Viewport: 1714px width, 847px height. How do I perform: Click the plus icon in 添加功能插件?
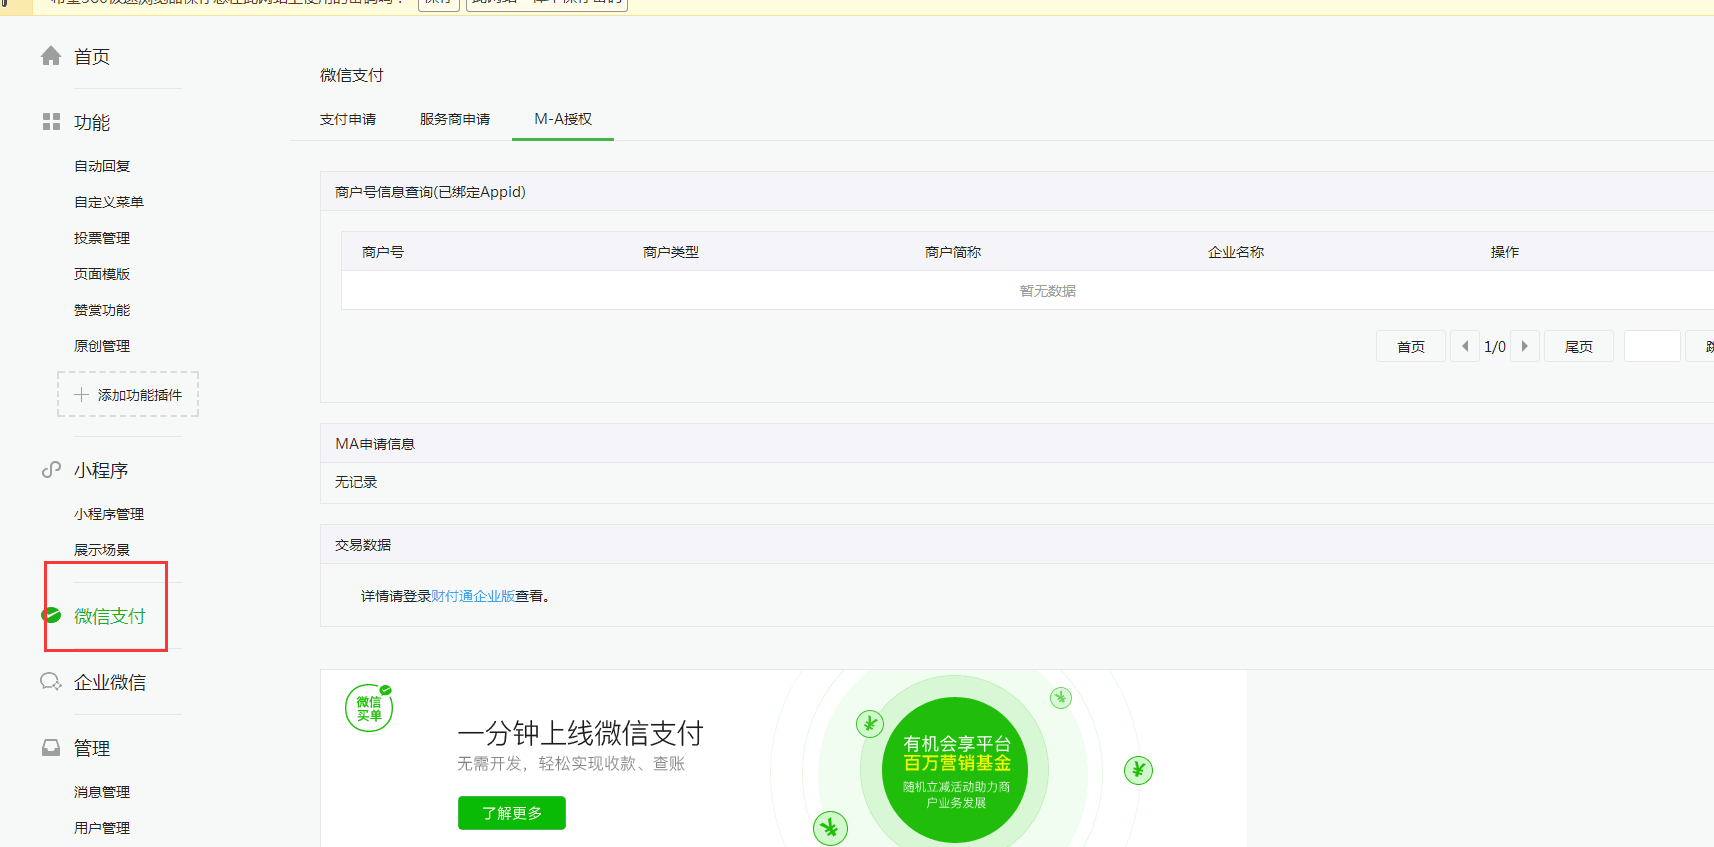point(82,395)
